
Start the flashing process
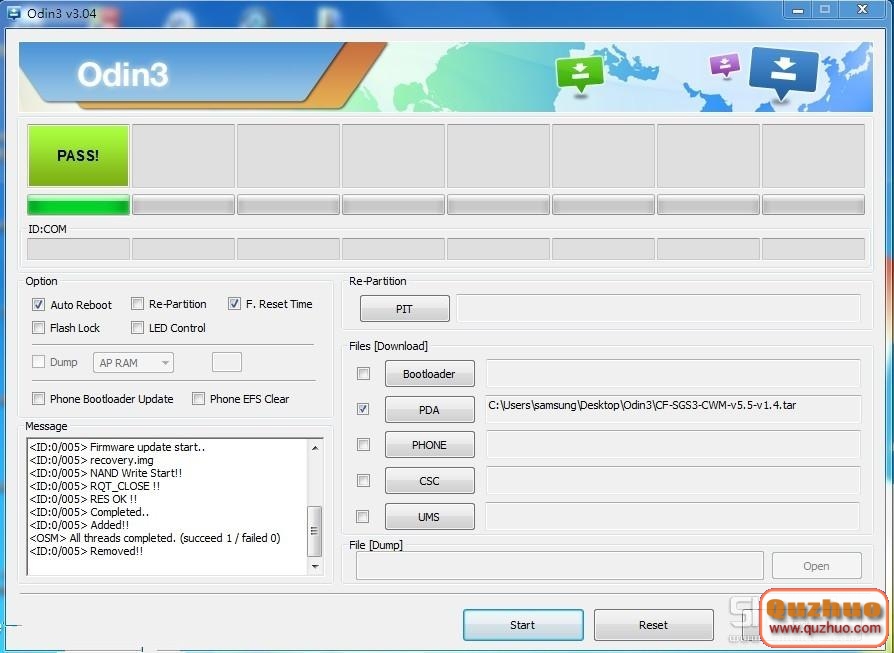[523, 625]
